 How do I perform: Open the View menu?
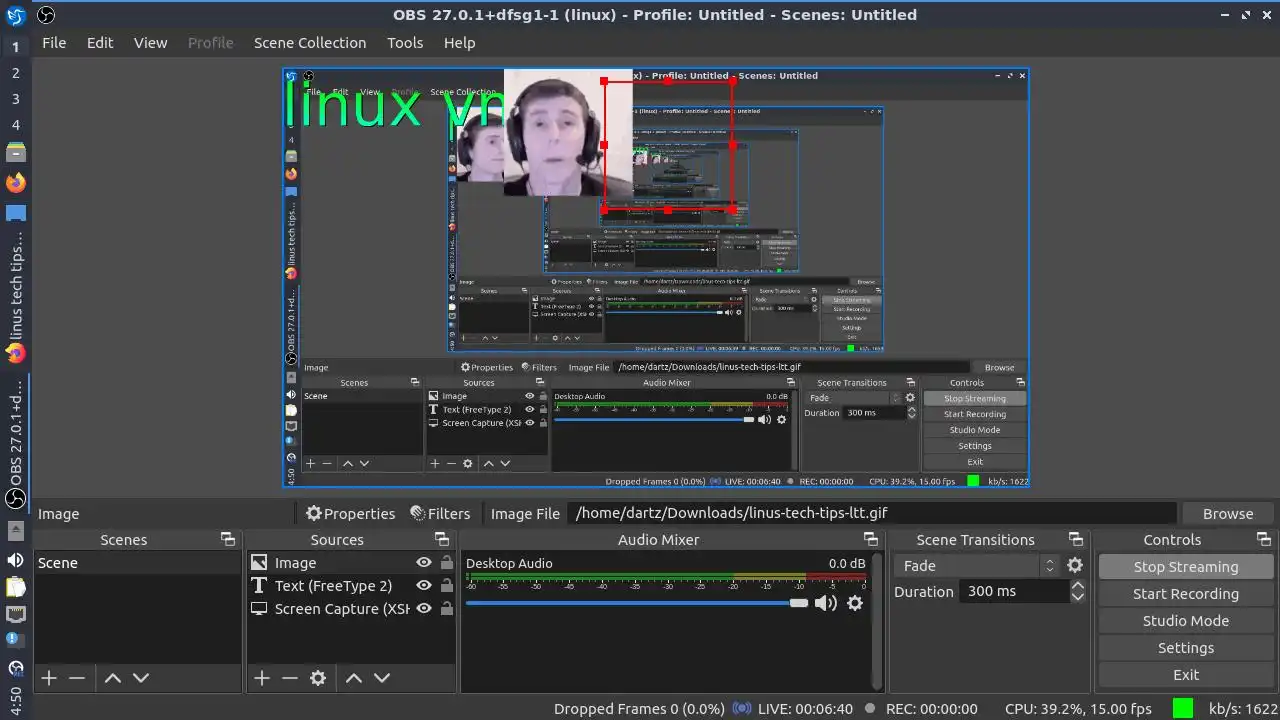coord(150,43)
